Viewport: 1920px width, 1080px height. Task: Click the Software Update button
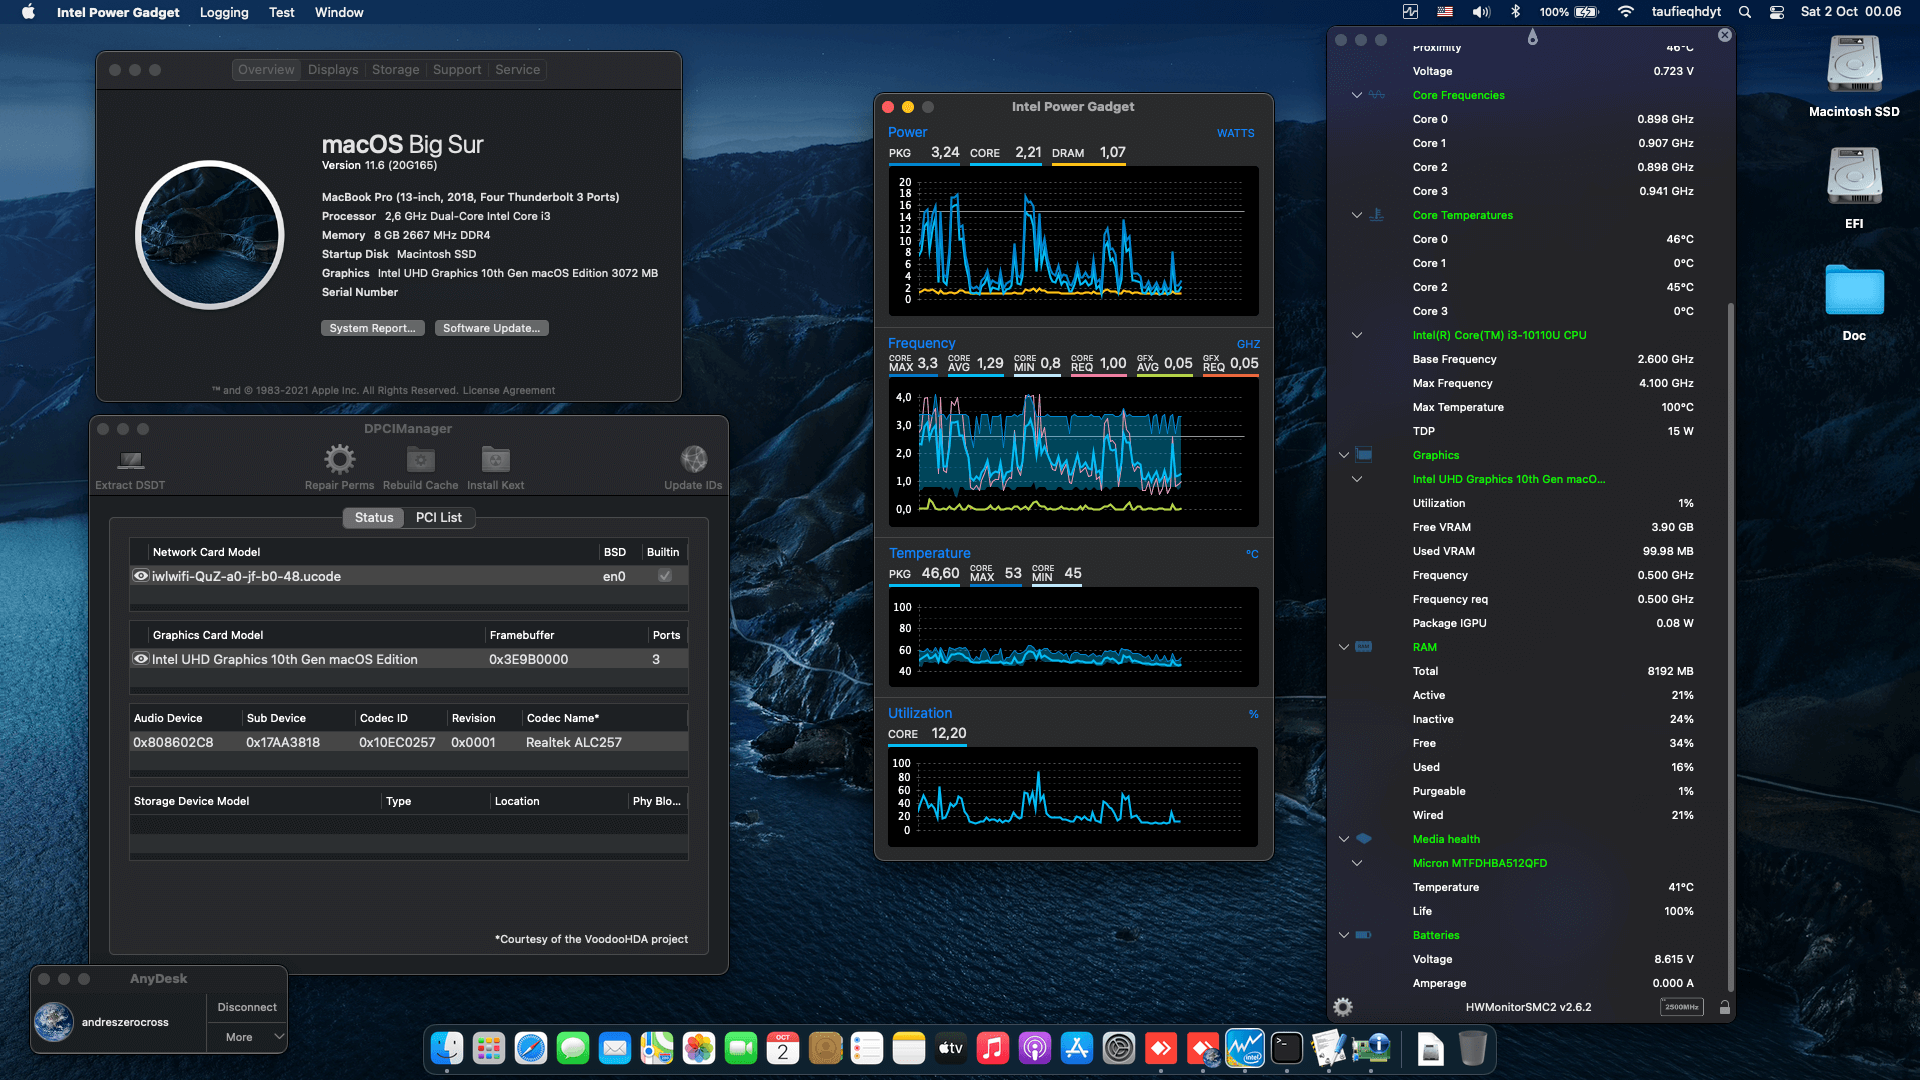[492, 328]
